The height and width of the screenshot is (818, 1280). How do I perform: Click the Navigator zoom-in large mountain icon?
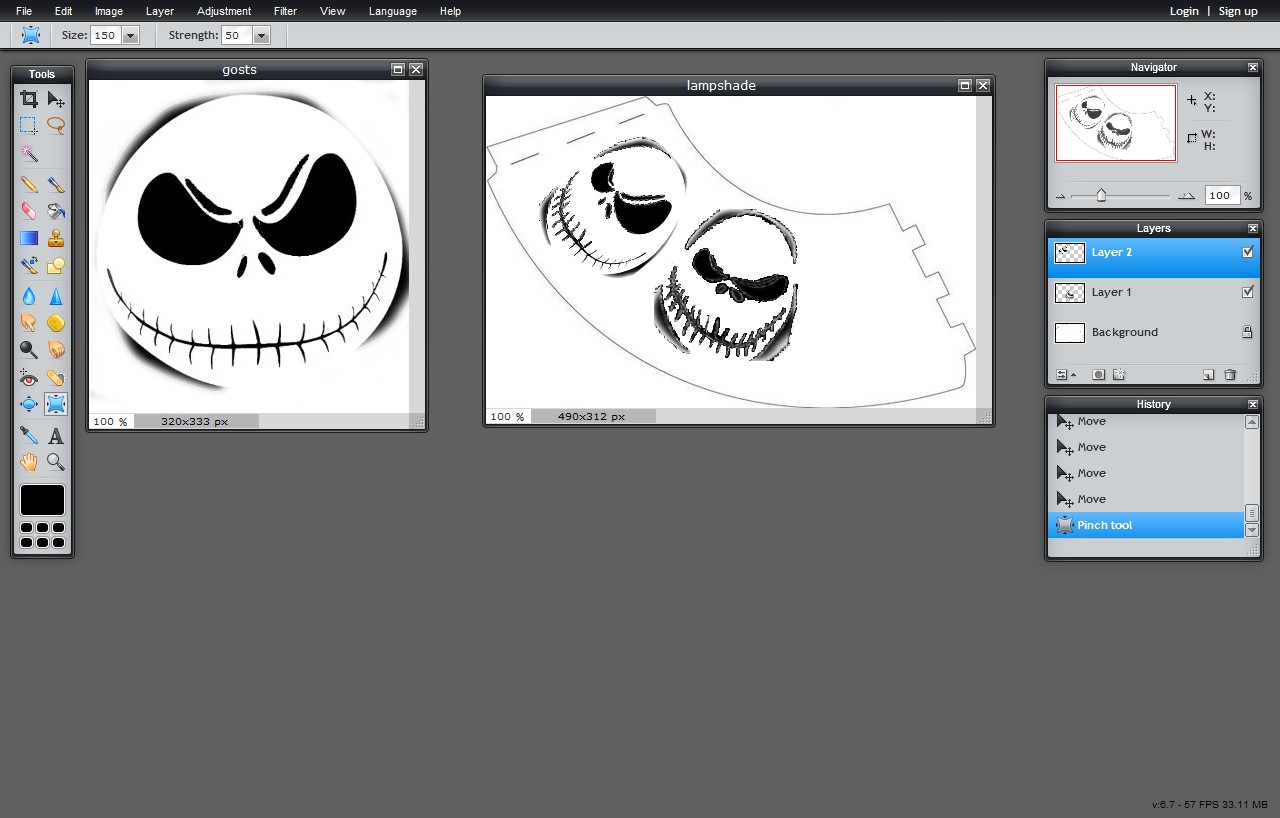pos(1186,196)
